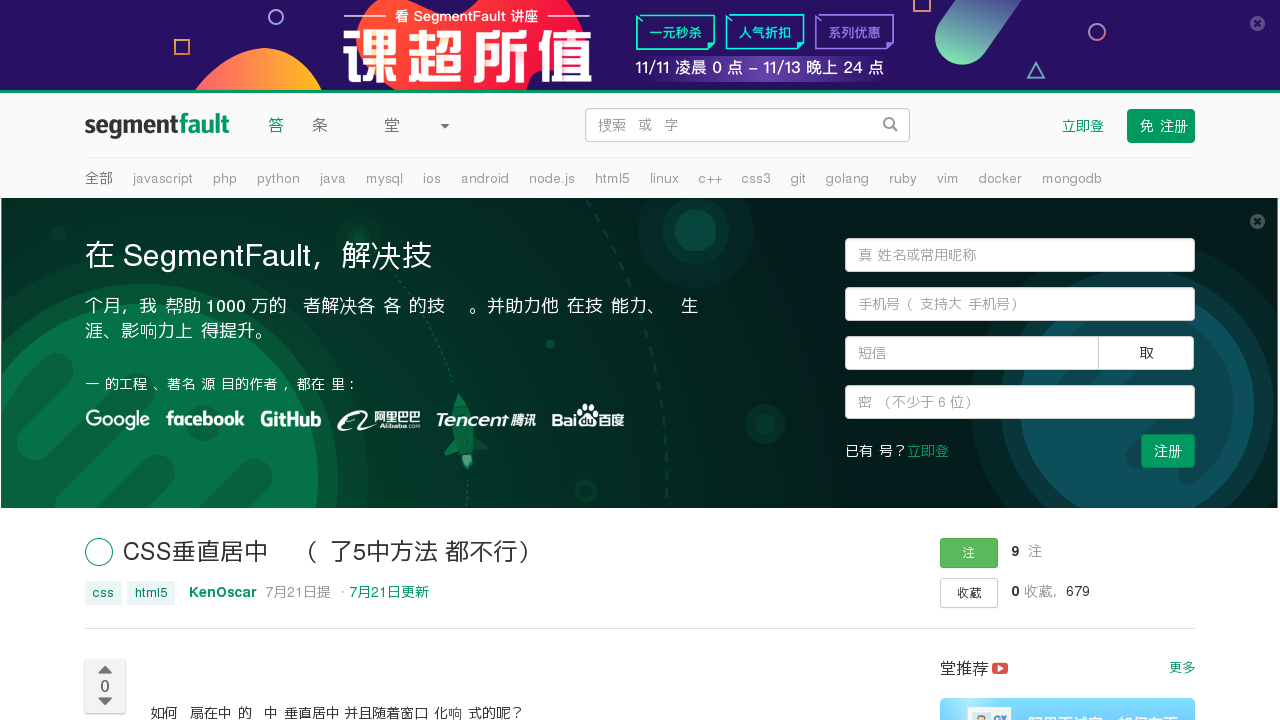Click the phone number field
The width and height of the screenshot is (1280, 720).
coord(1020,304)
